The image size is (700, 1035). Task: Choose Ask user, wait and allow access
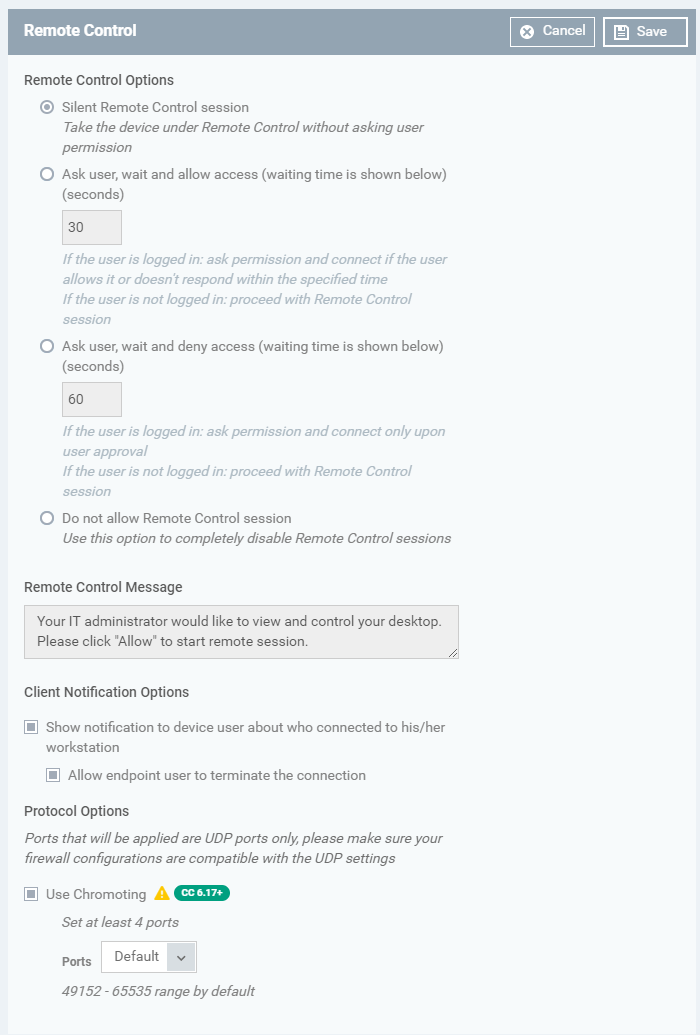click(x=47, y=174)
